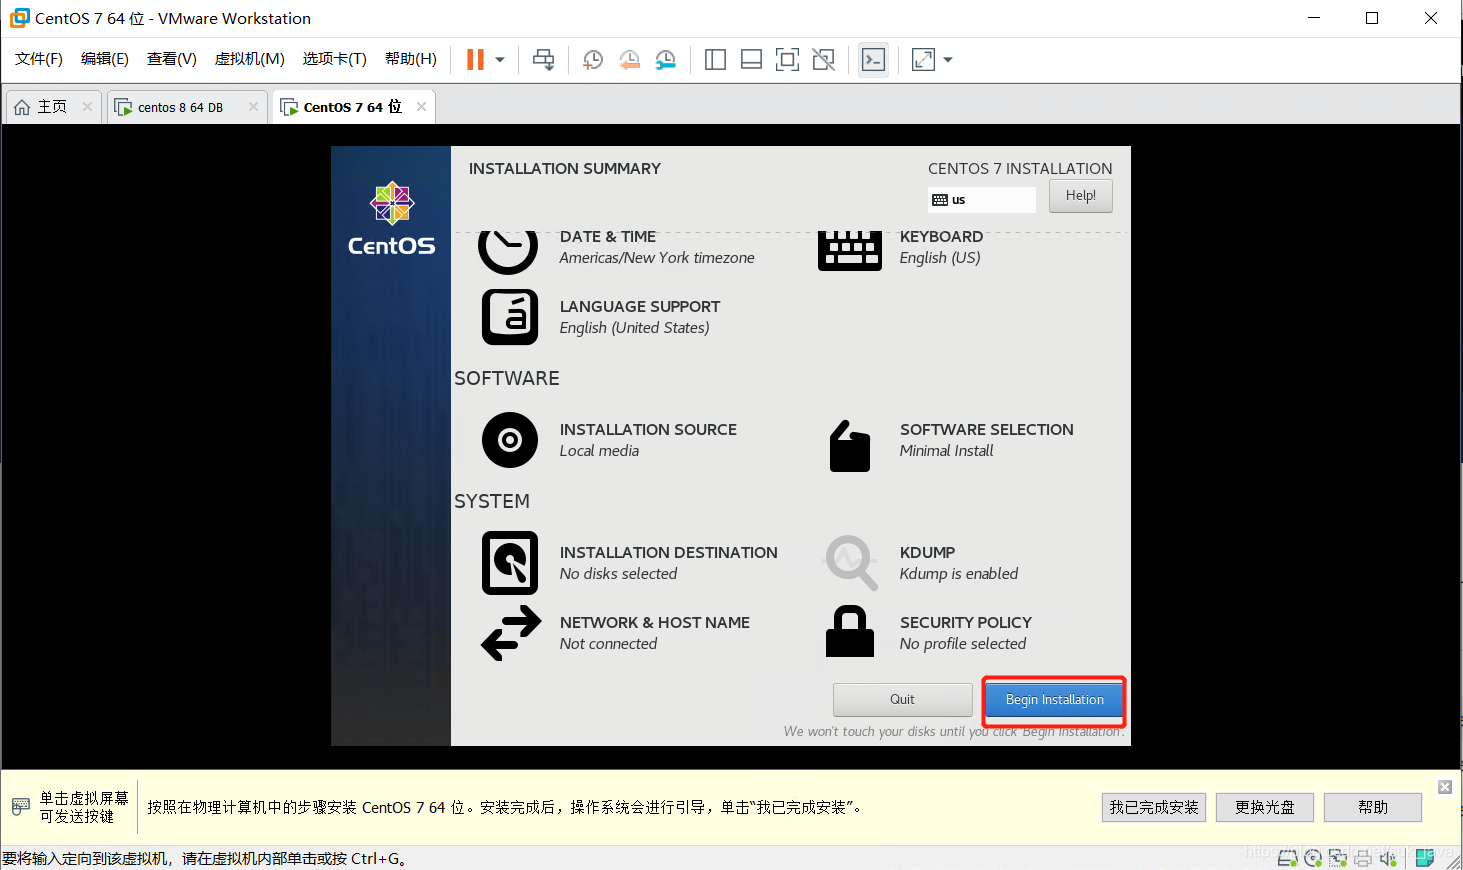Click the 帮助 button in yellow bar
The width and height of the screenshot is (1463, 870).
(x=1373, y=807)
